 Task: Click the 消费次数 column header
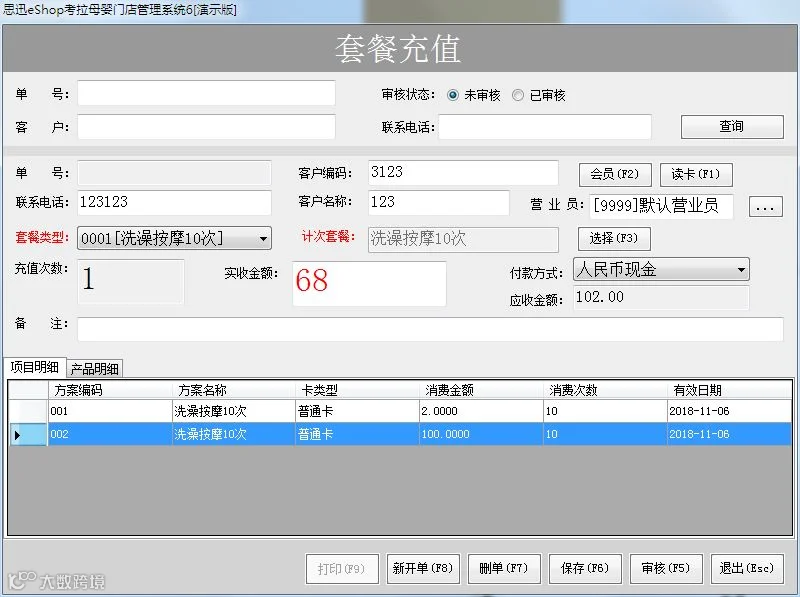pos(605,390)
